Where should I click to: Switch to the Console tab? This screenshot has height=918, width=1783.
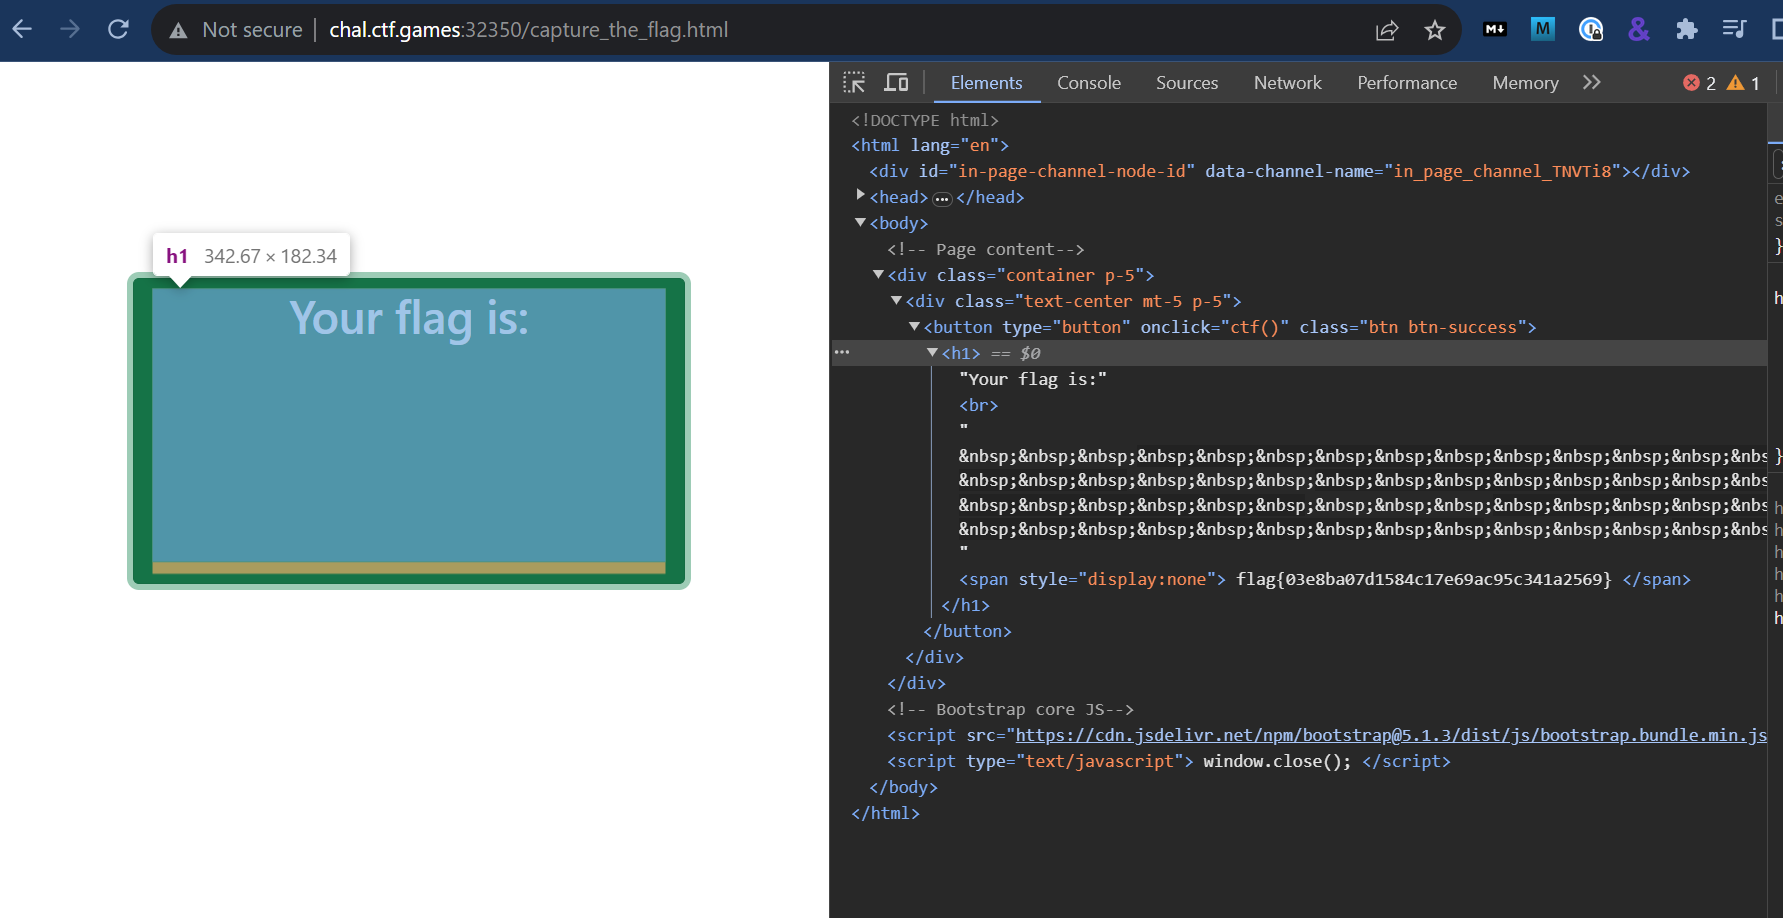[1088, 83]
